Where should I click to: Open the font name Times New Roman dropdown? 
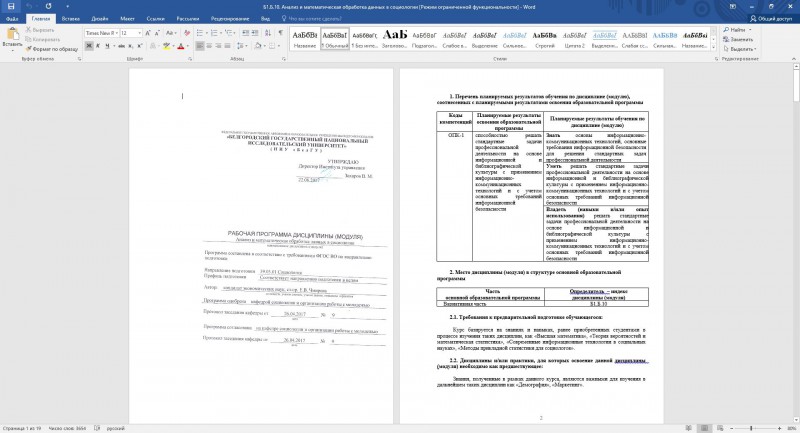(117, 33)
